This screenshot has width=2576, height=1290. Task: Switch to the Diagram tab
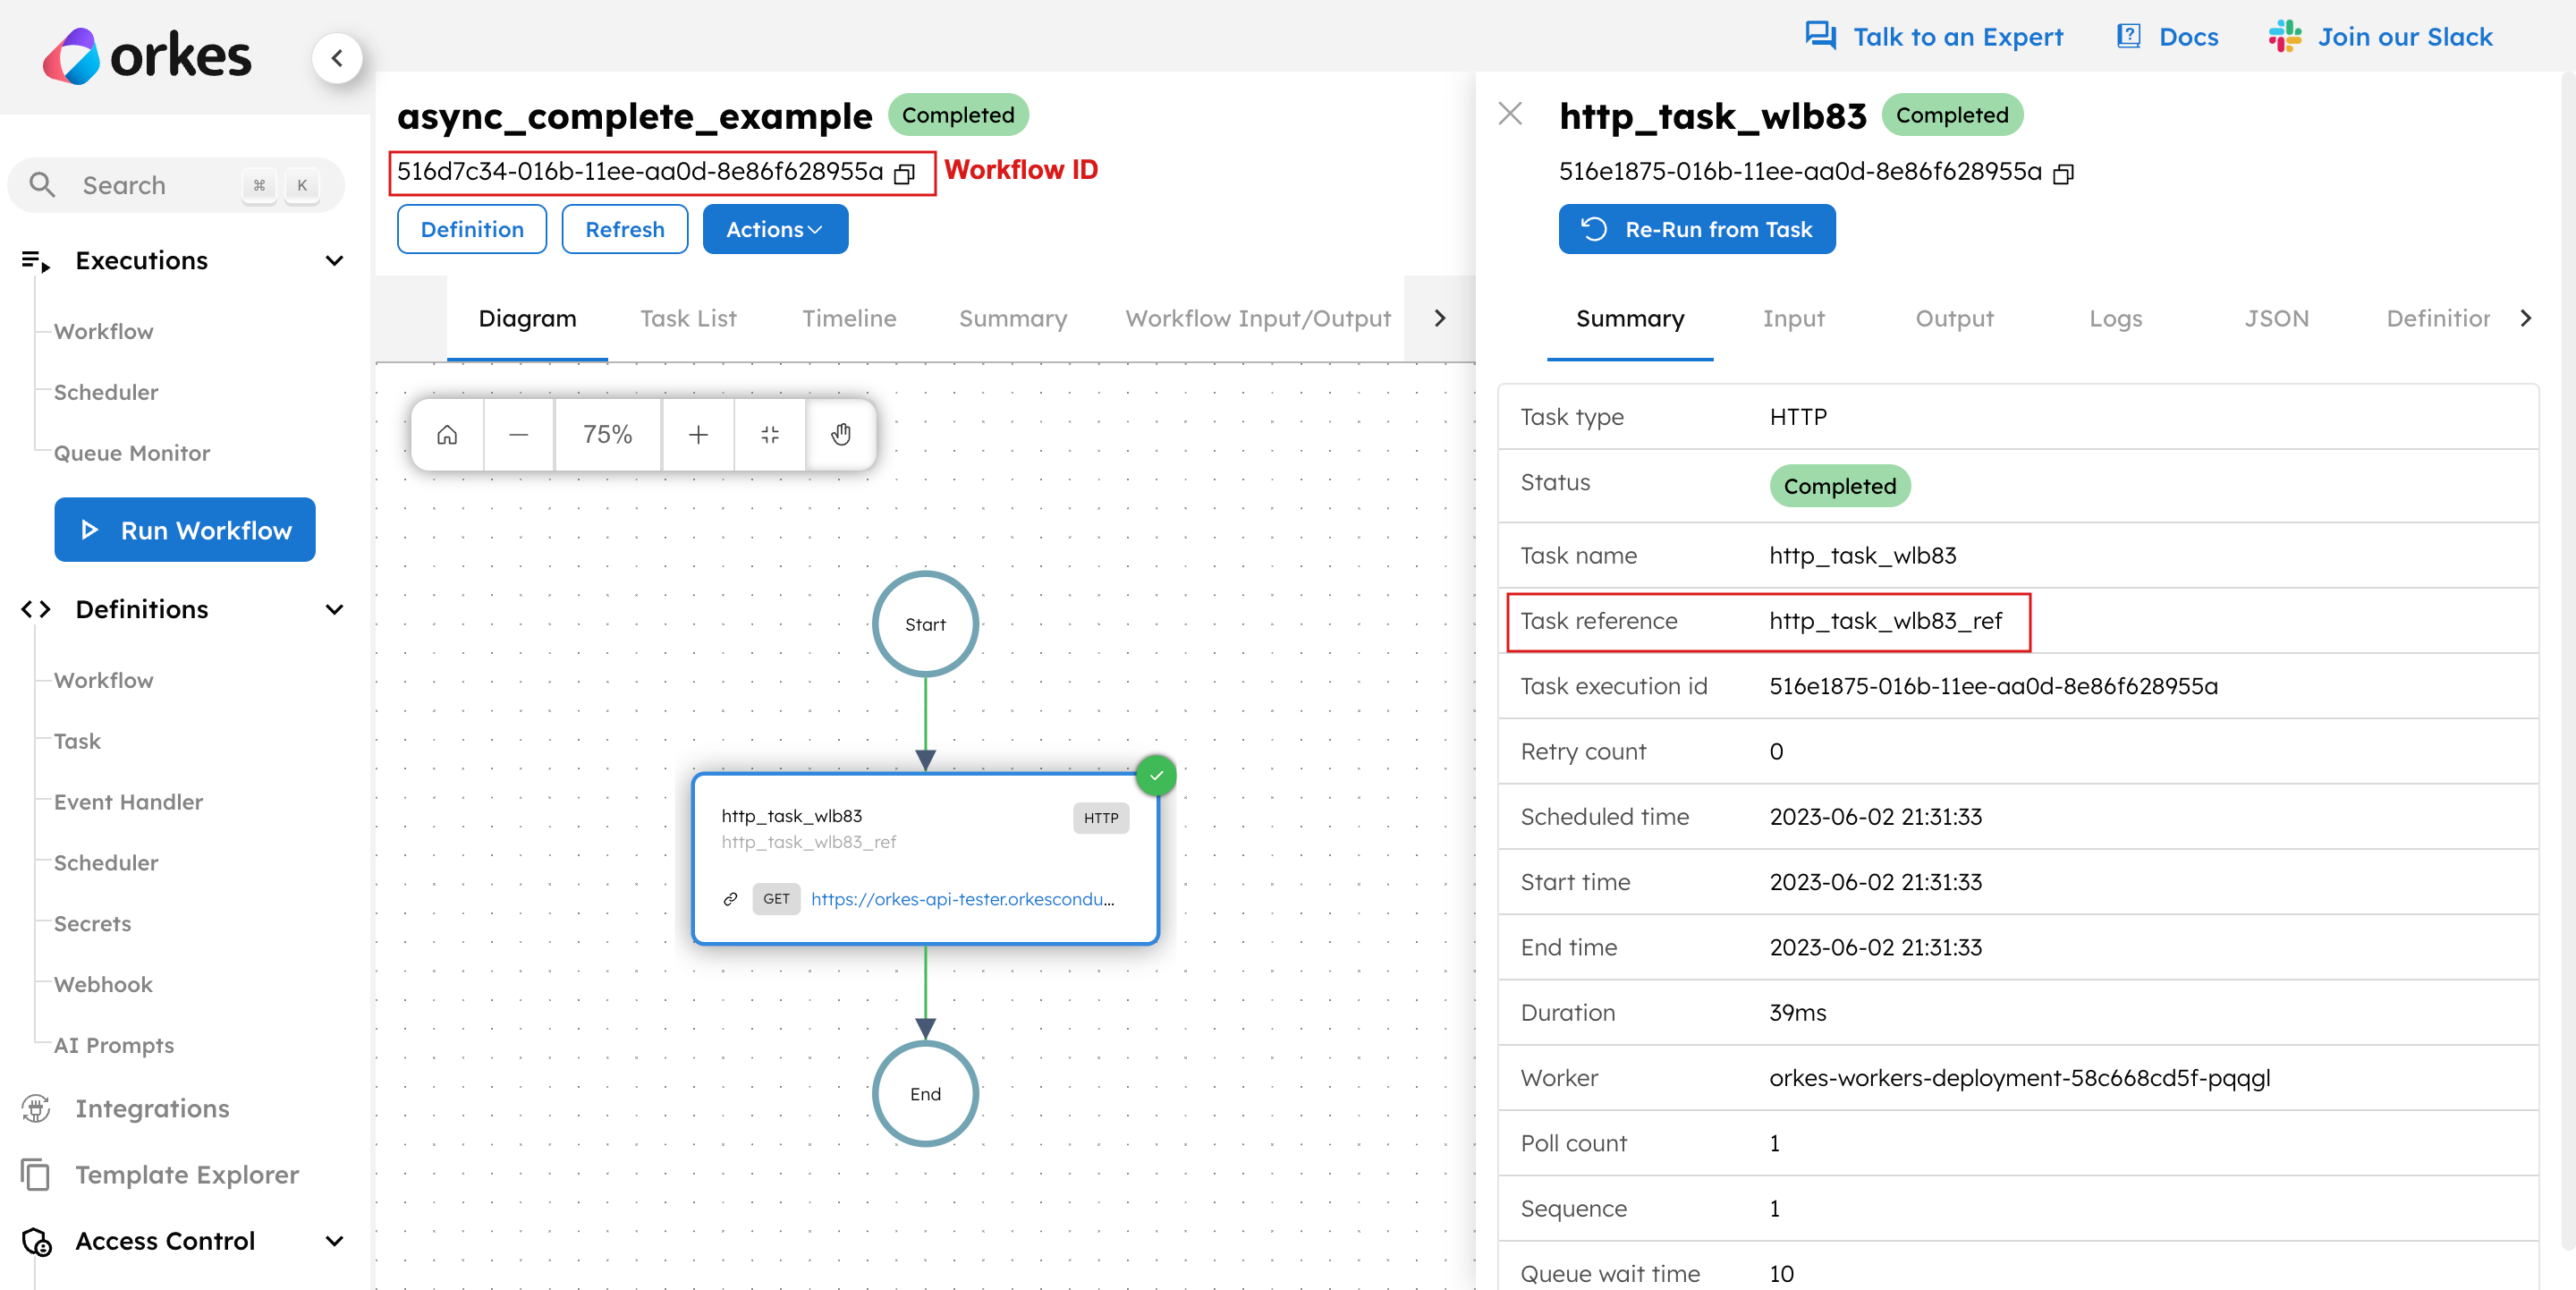tap(527, 318)
